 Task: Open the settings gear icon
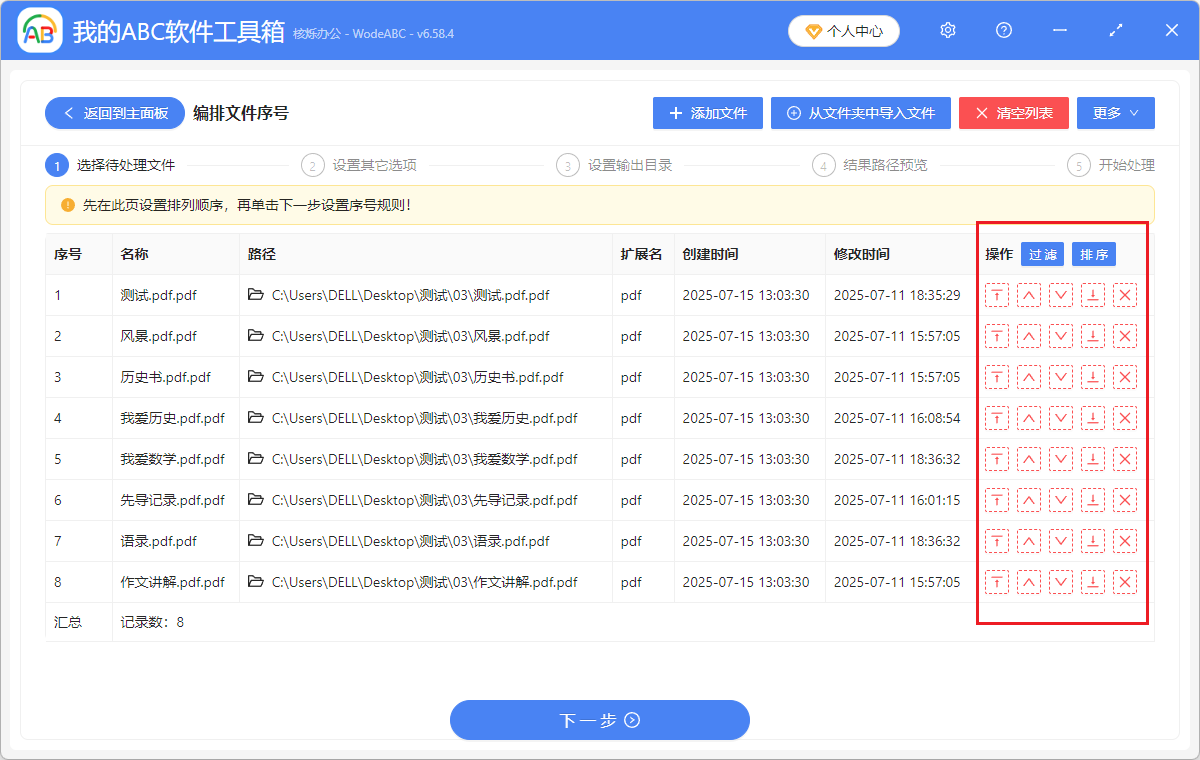tap(947, 30)
